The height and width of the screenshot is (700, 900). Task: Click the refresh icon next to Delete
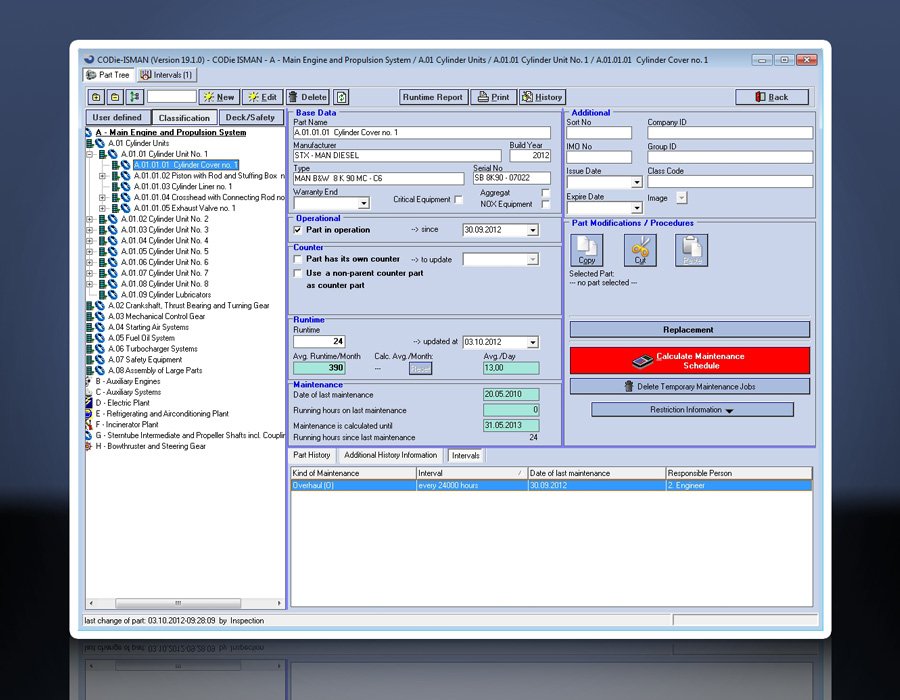tap(342, 97)
